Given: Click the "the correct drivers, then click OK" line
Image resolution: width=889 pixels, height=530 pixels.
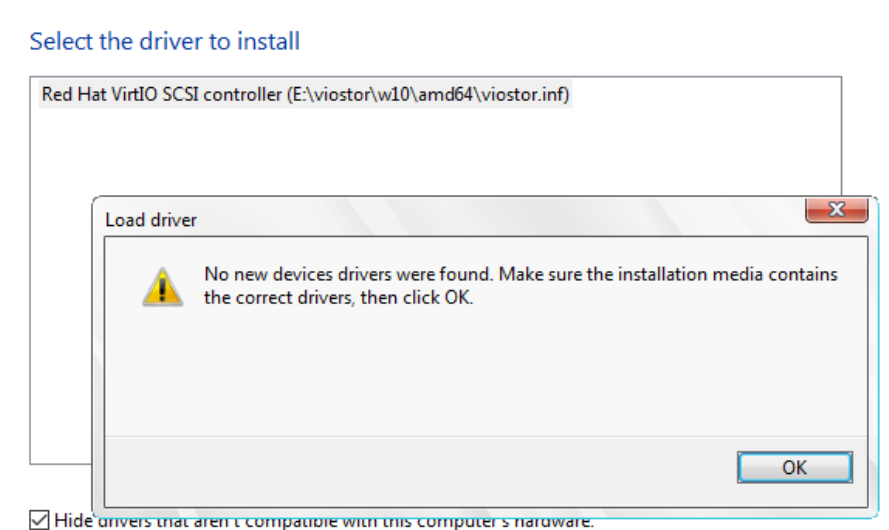Looking at the screenshot, I should point(338,298).
